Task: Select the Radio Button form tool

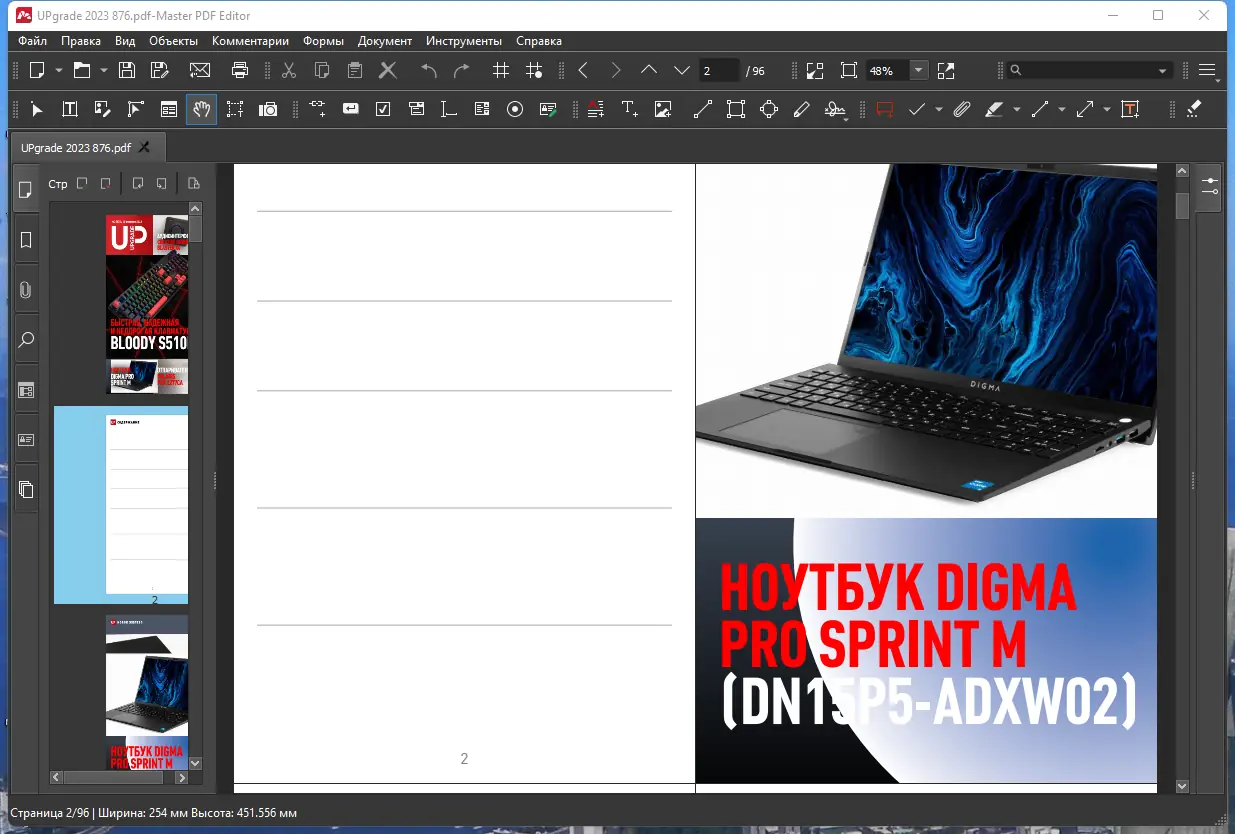Action: (x=515, y=109)
